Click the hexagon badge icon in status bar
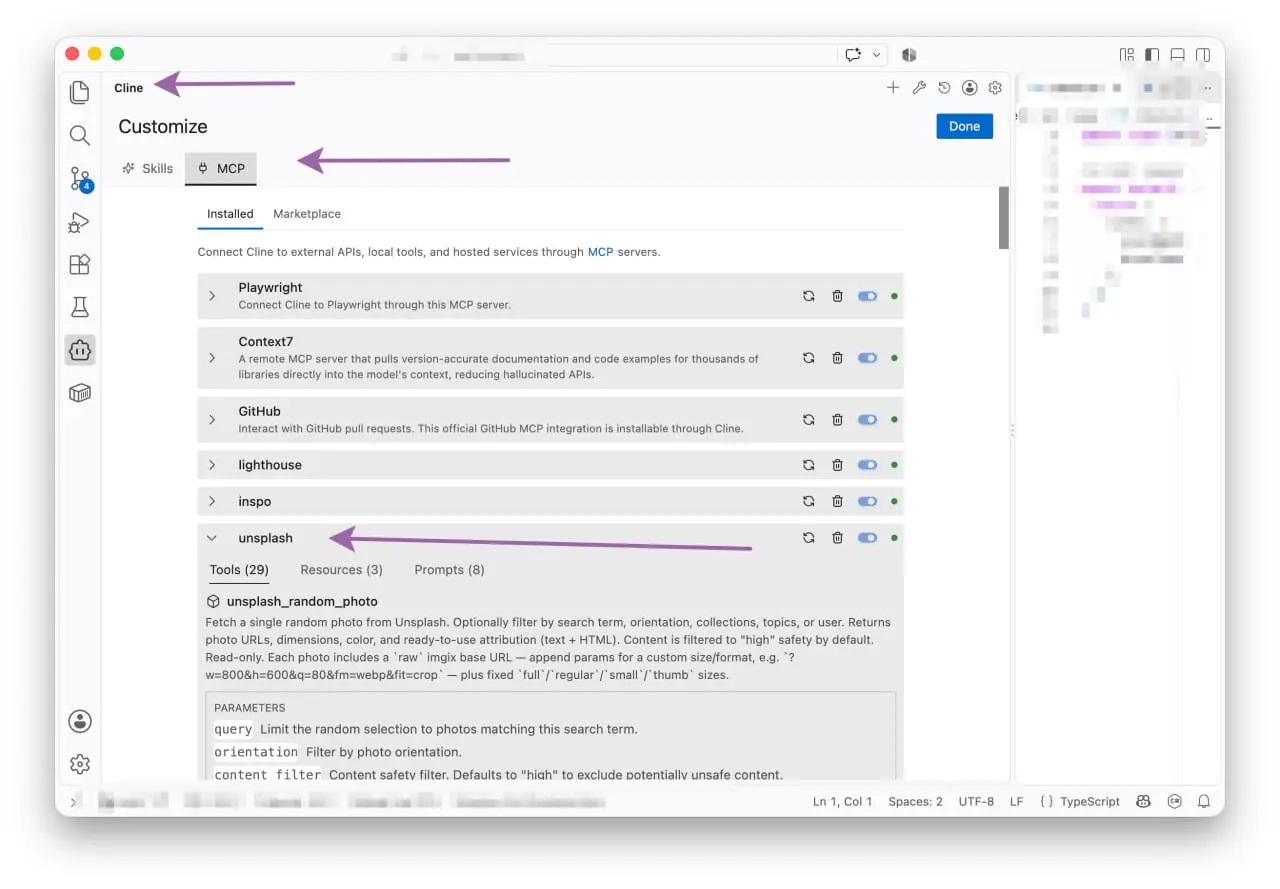The height and width of the screenshot is (889, 1280). pos(1175,802)
